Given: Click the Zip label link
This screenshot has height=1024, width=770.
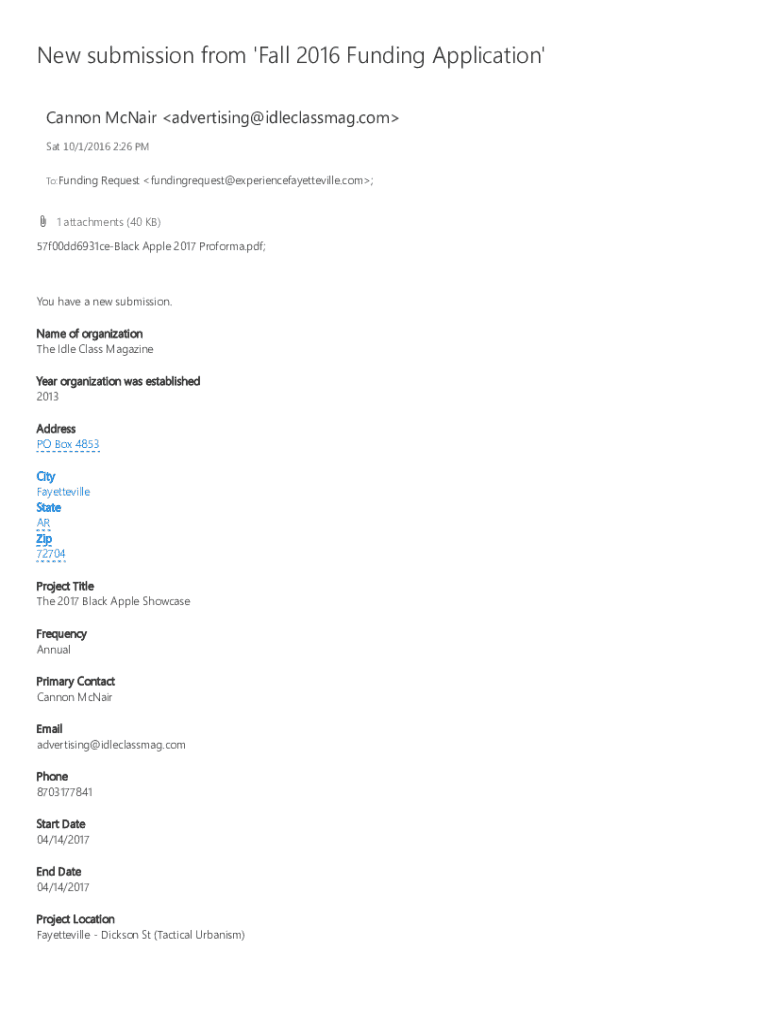Looking at the screenshot, I should tap(44, 539).
